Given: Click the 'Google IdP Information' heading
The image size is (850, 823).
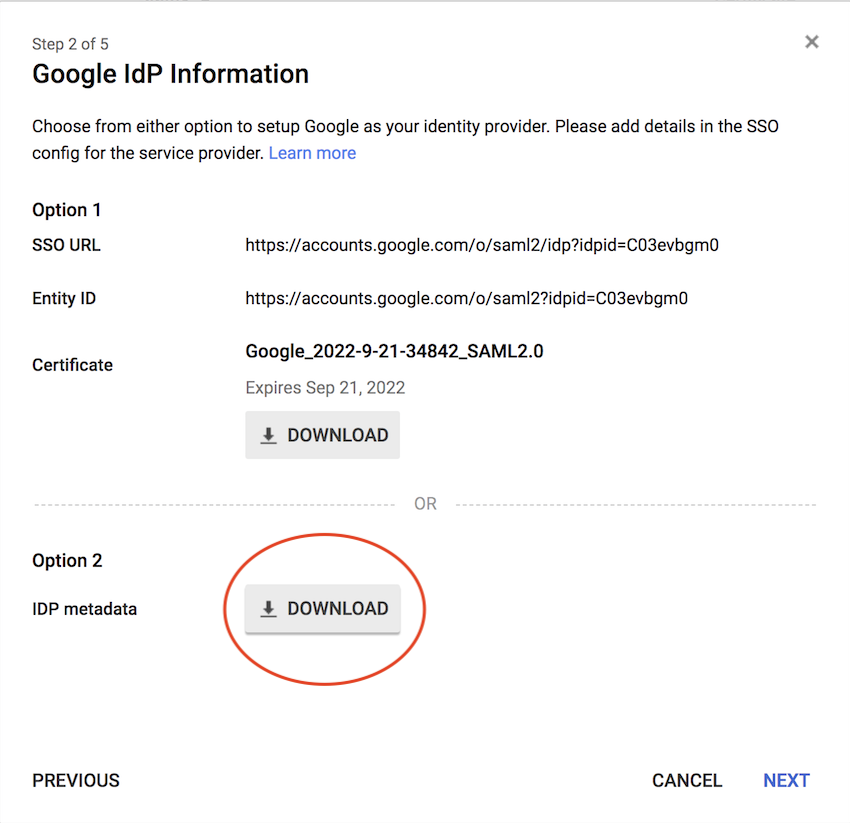Looking at the screenshot, I should coord(170,74).
